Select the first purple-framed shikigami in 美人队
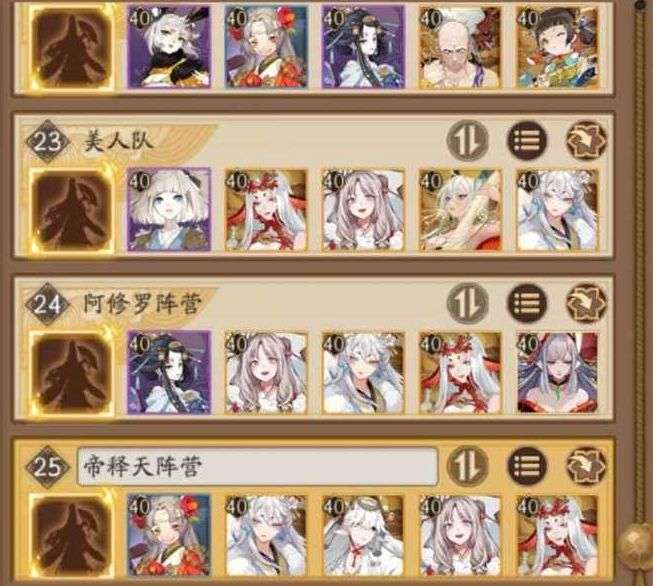The width and height of the screenshot is (653, 586). [x=169, y=210]
